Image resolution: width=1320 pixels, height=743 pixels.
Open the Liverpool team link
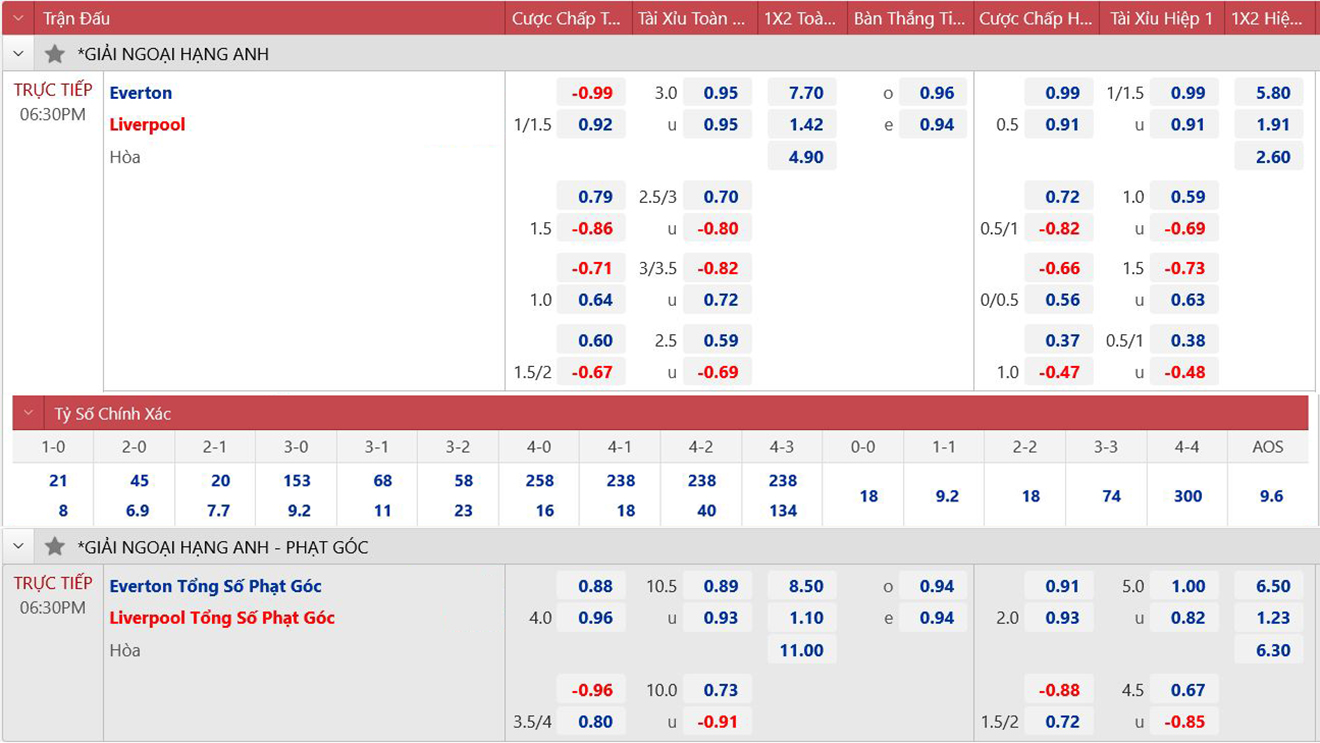pos(147,125)
